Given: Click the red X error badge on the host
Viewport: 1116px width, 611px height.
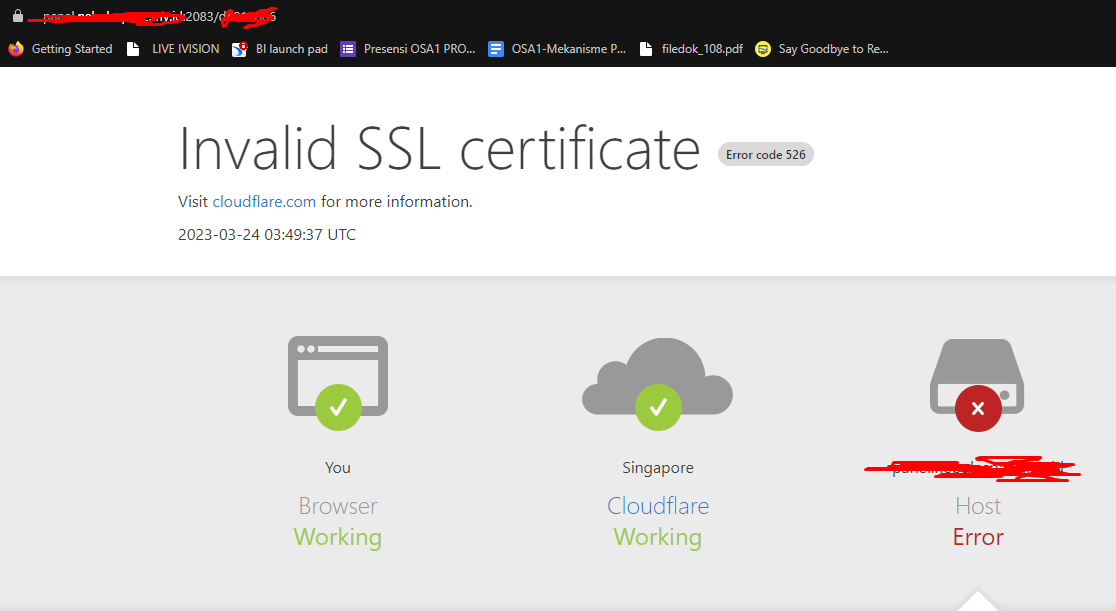Looking at the screenshot, I should (x=978, y=409).
